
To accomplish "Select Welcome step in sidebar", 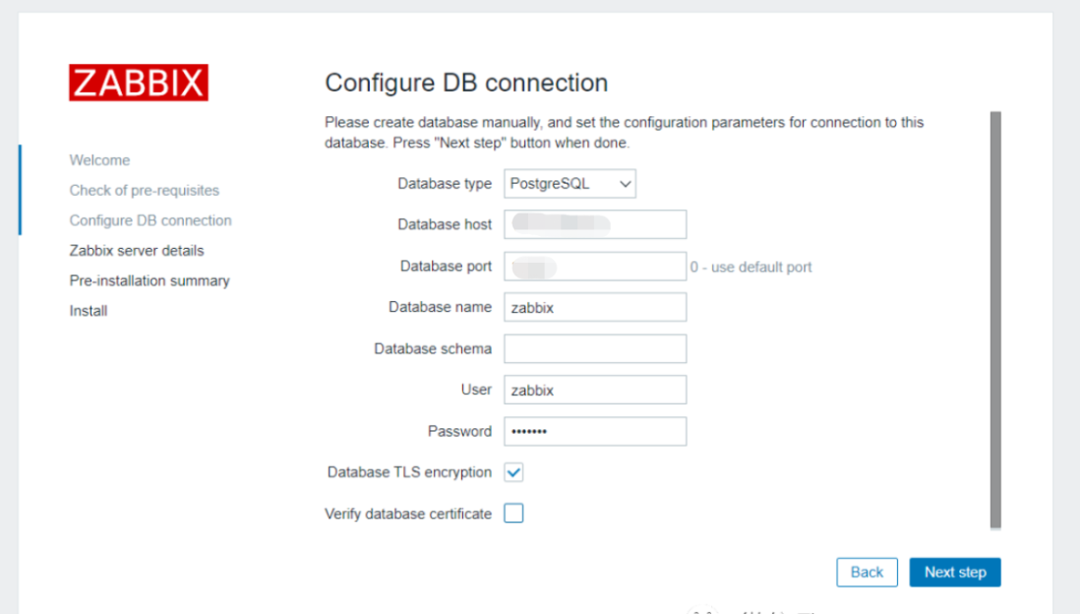I will pos(99,160).
